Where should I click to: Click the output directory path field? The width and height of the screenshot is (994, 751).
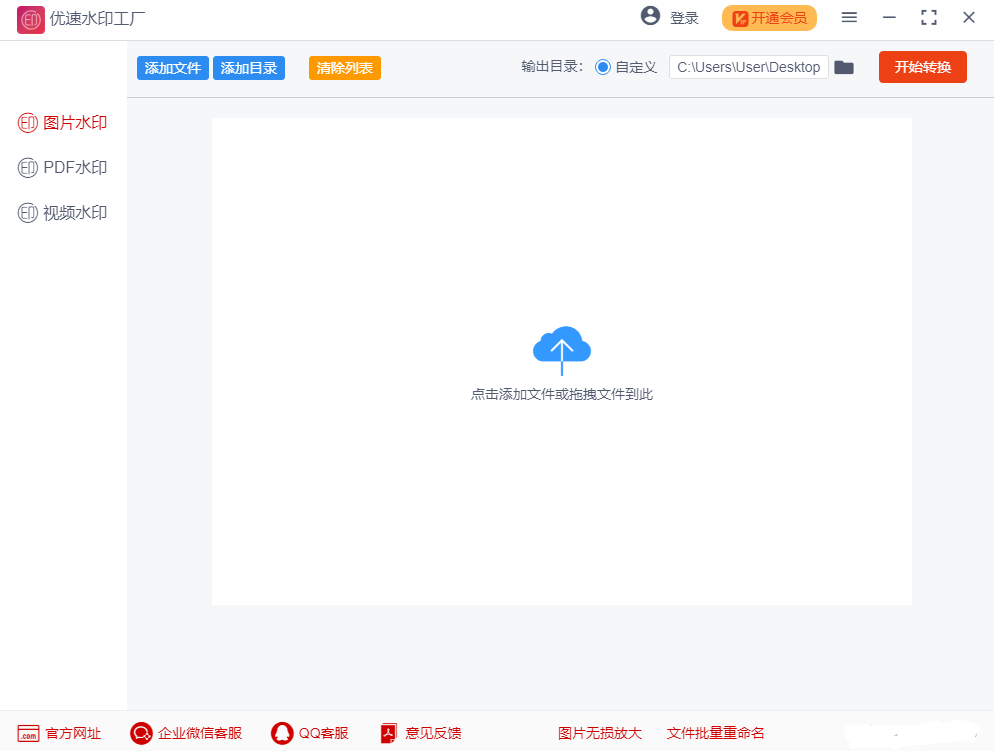click(748, 67)
